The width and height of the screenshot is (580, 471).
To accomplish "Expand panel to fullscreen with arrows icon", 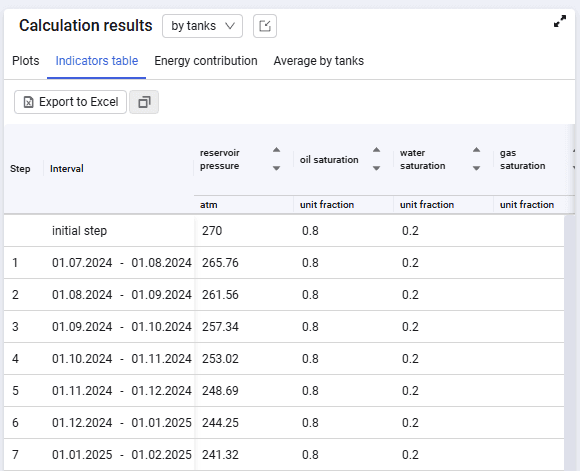I will 560,21.
